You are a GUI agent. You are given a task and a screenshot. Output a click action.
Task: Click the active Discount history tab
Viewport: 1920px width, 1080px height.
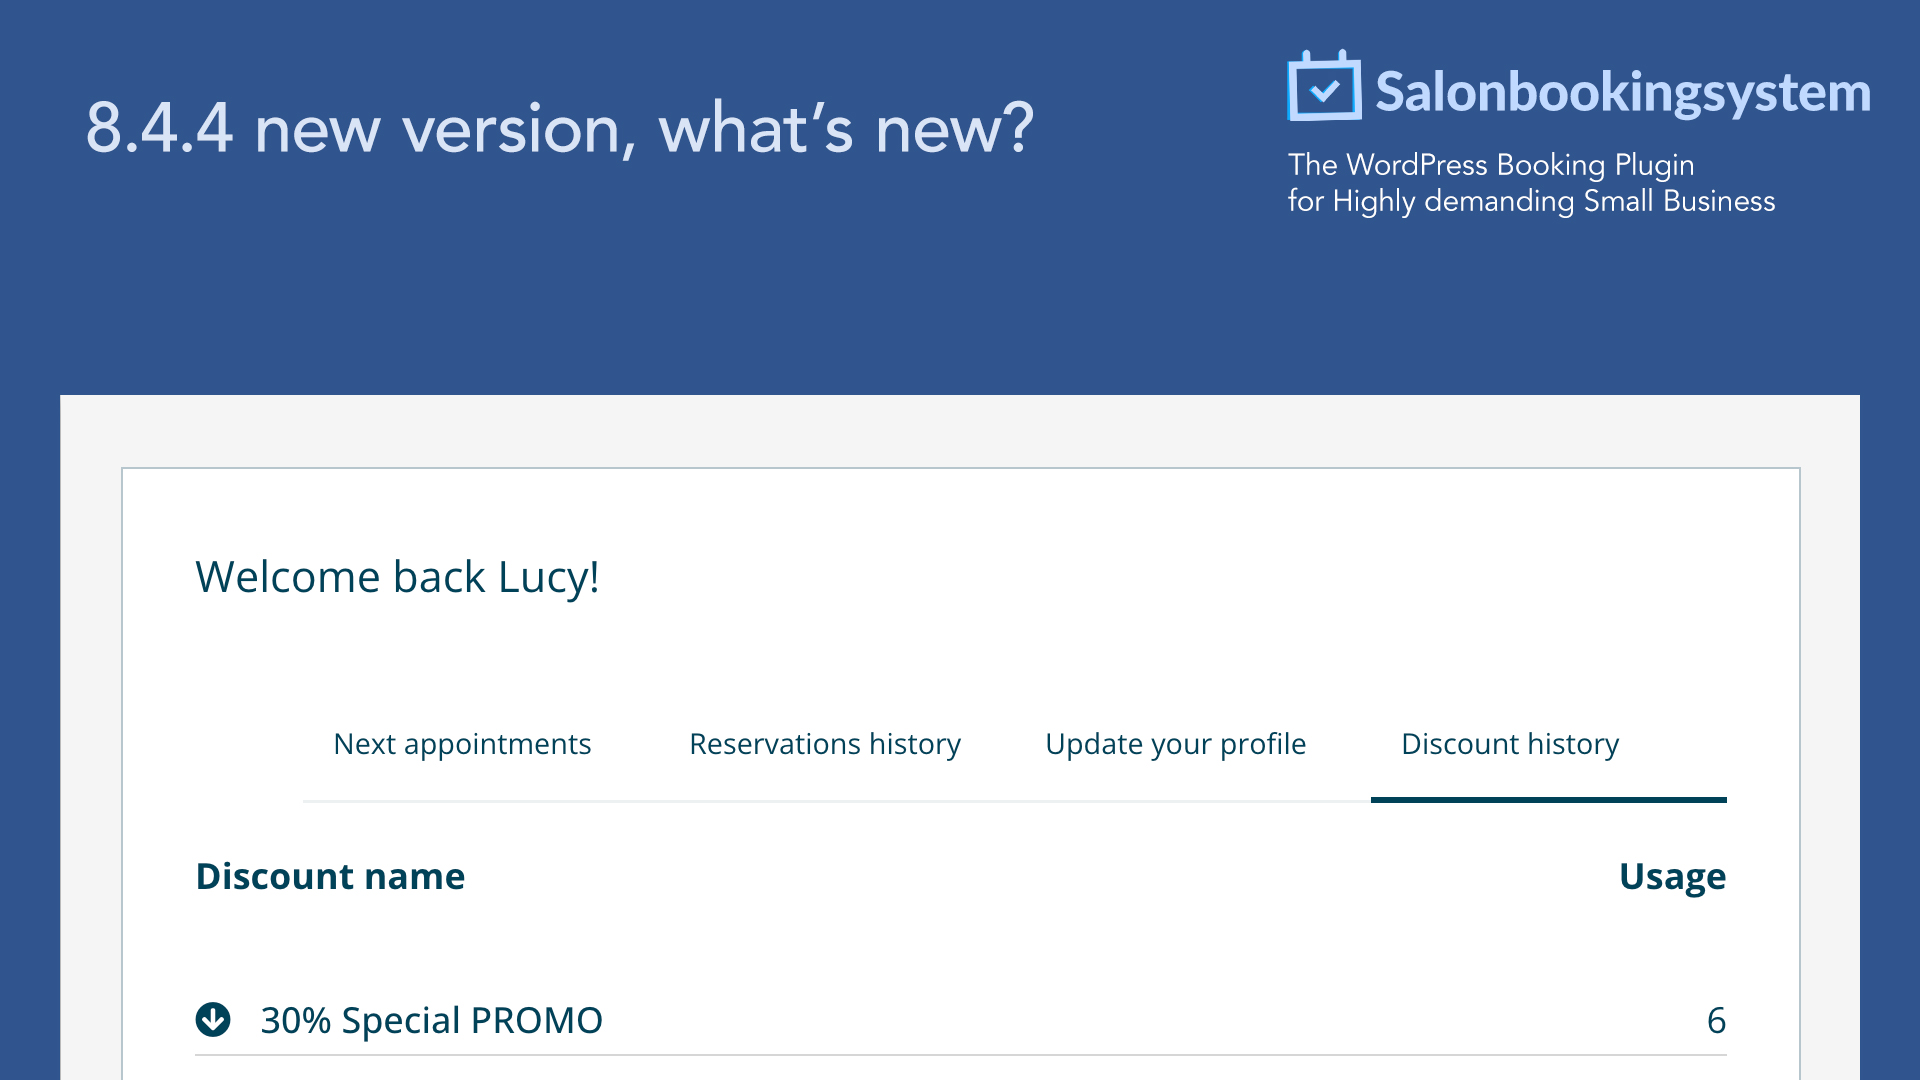[1510, 744]
